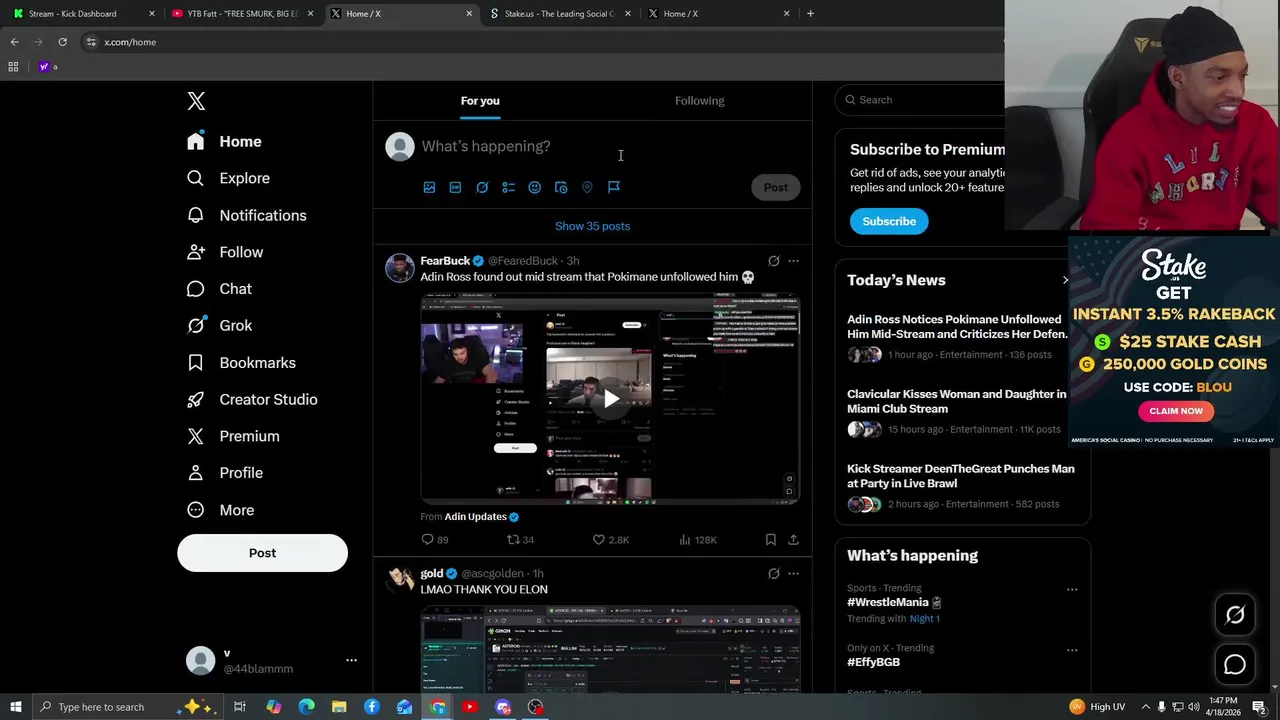1280x720 pixels.
Task: View analytics showing 128K views
Action: click(x=697, y=540)
